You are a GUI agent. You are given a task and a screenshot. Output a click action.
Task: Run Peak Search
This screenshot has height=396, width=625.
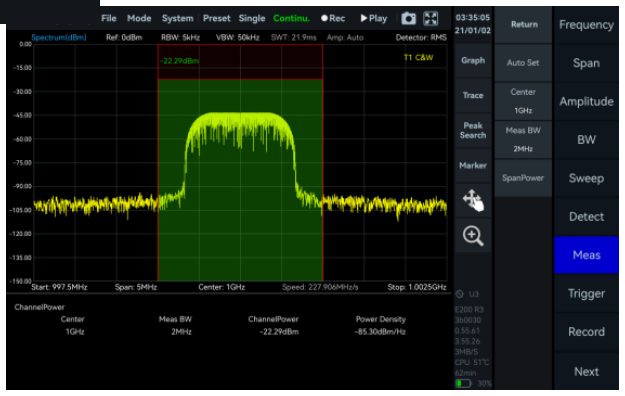473,130
